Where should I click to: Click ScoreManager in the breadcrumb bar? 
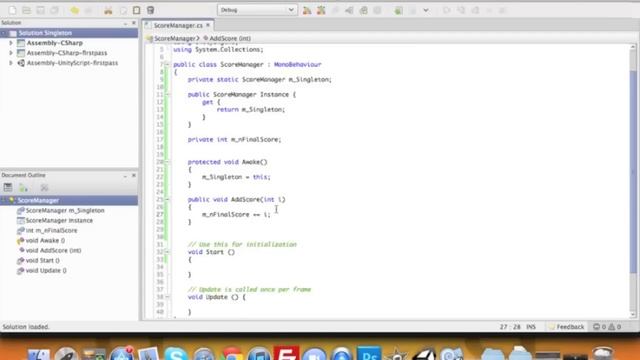[175, 38]
